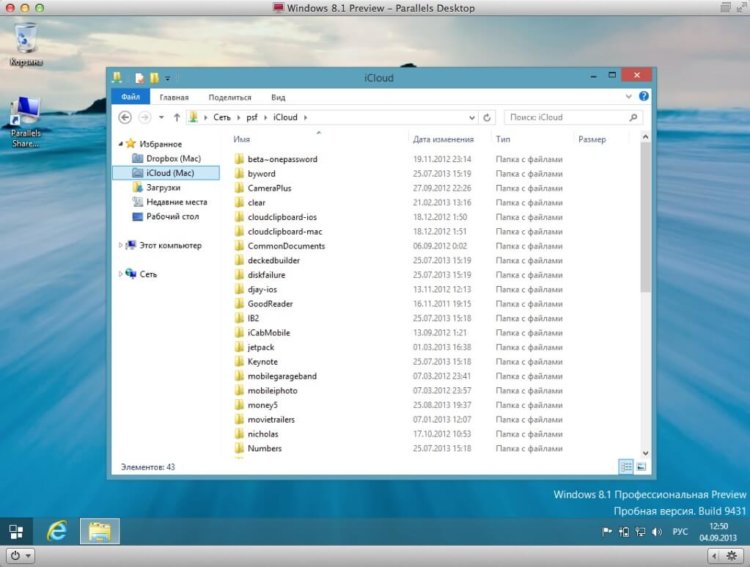Click Сеть in the breadcrumb path

(221, 117)
